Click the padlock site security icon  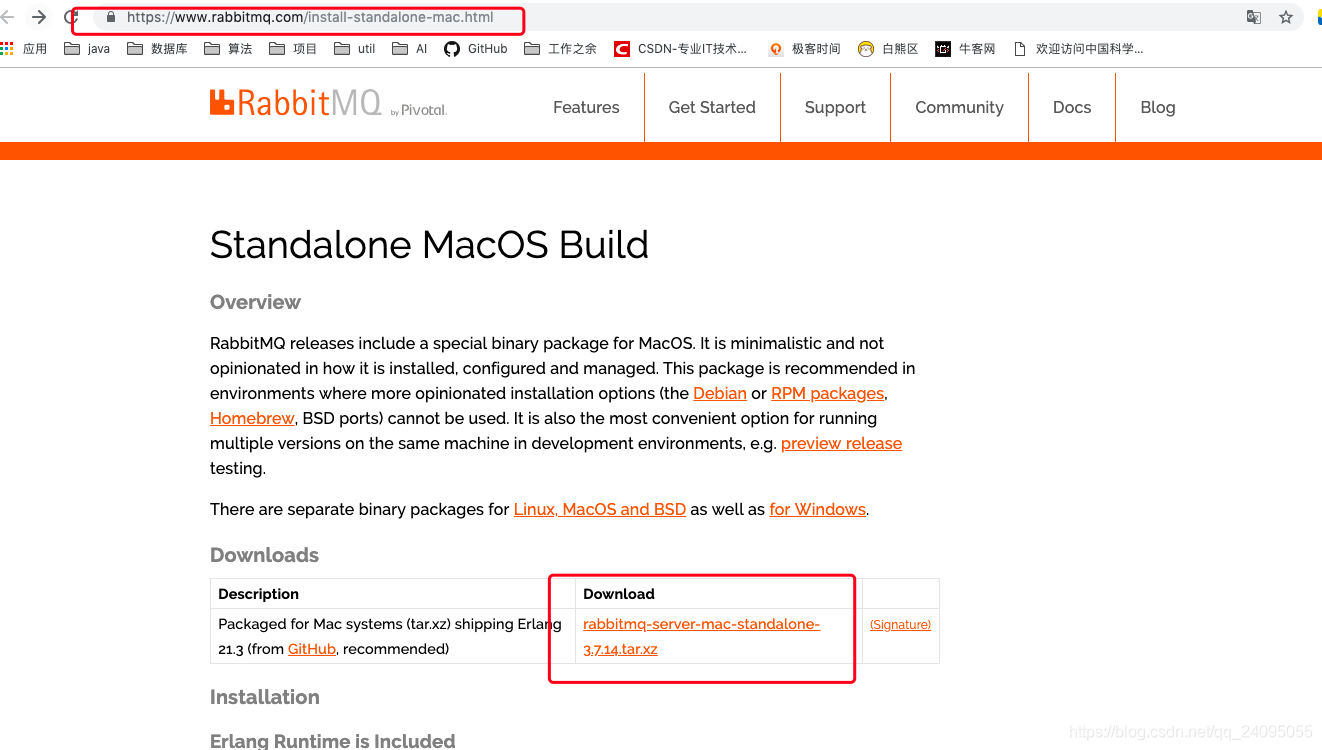(x=110, y=17)
